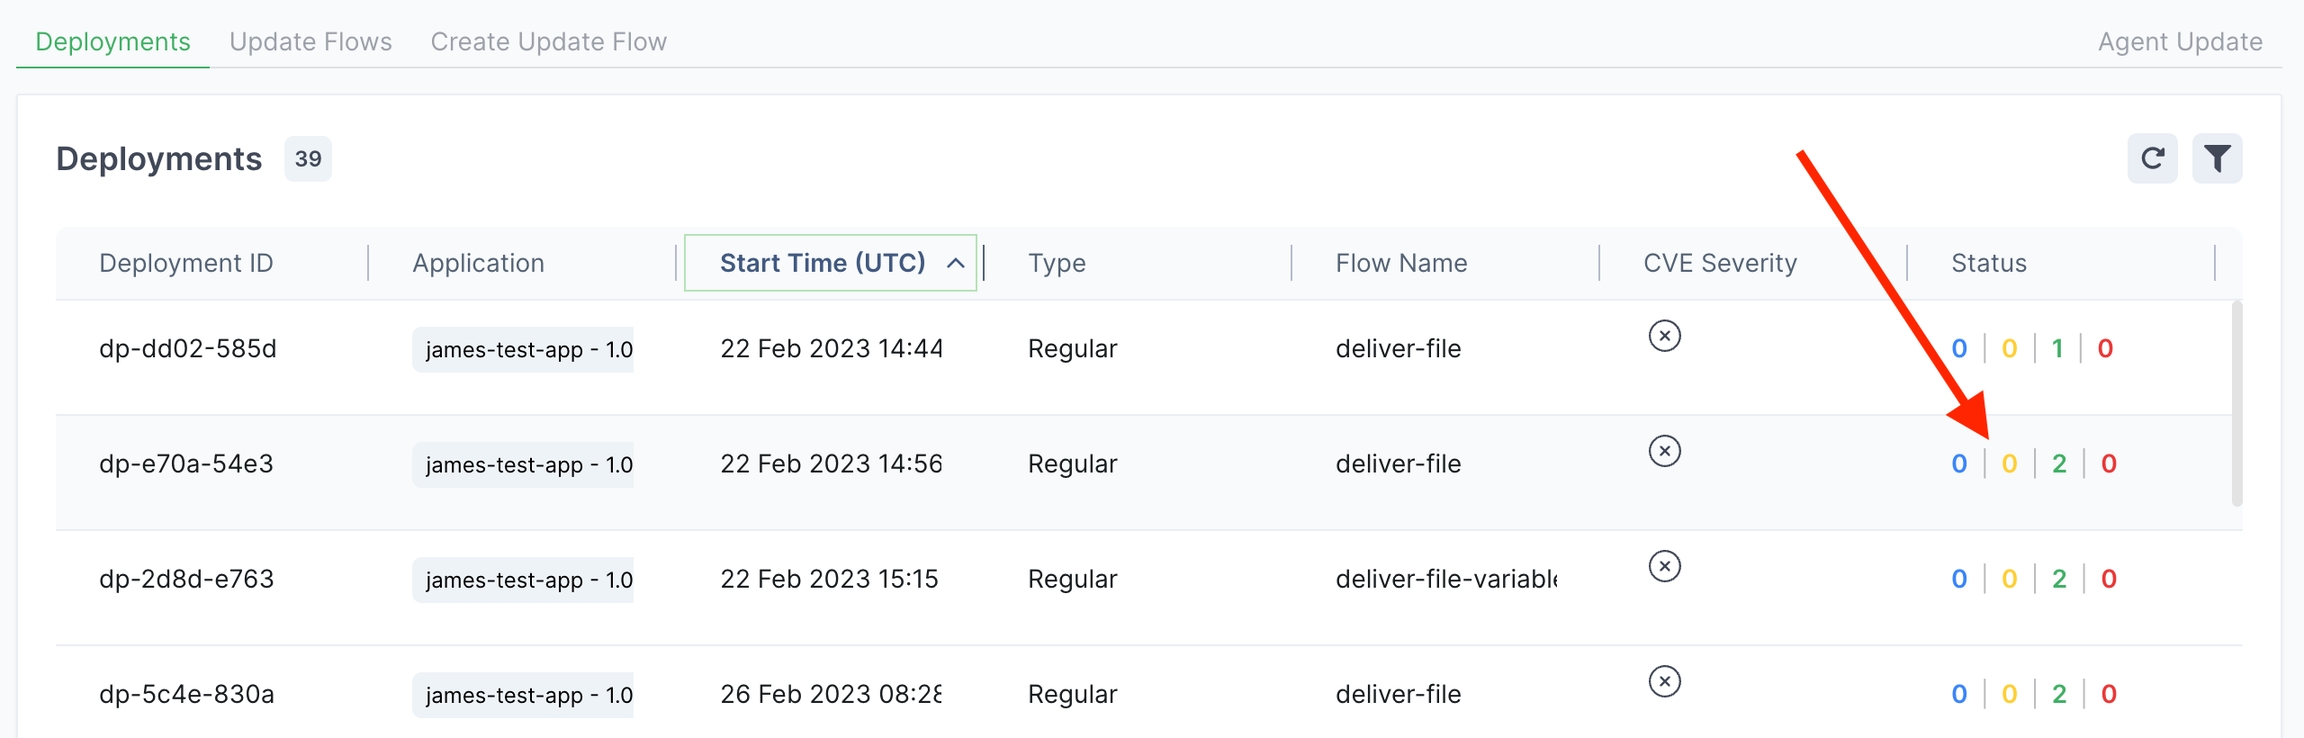Open deployment dp-e70a-54e3

click(x=186, y=464)
